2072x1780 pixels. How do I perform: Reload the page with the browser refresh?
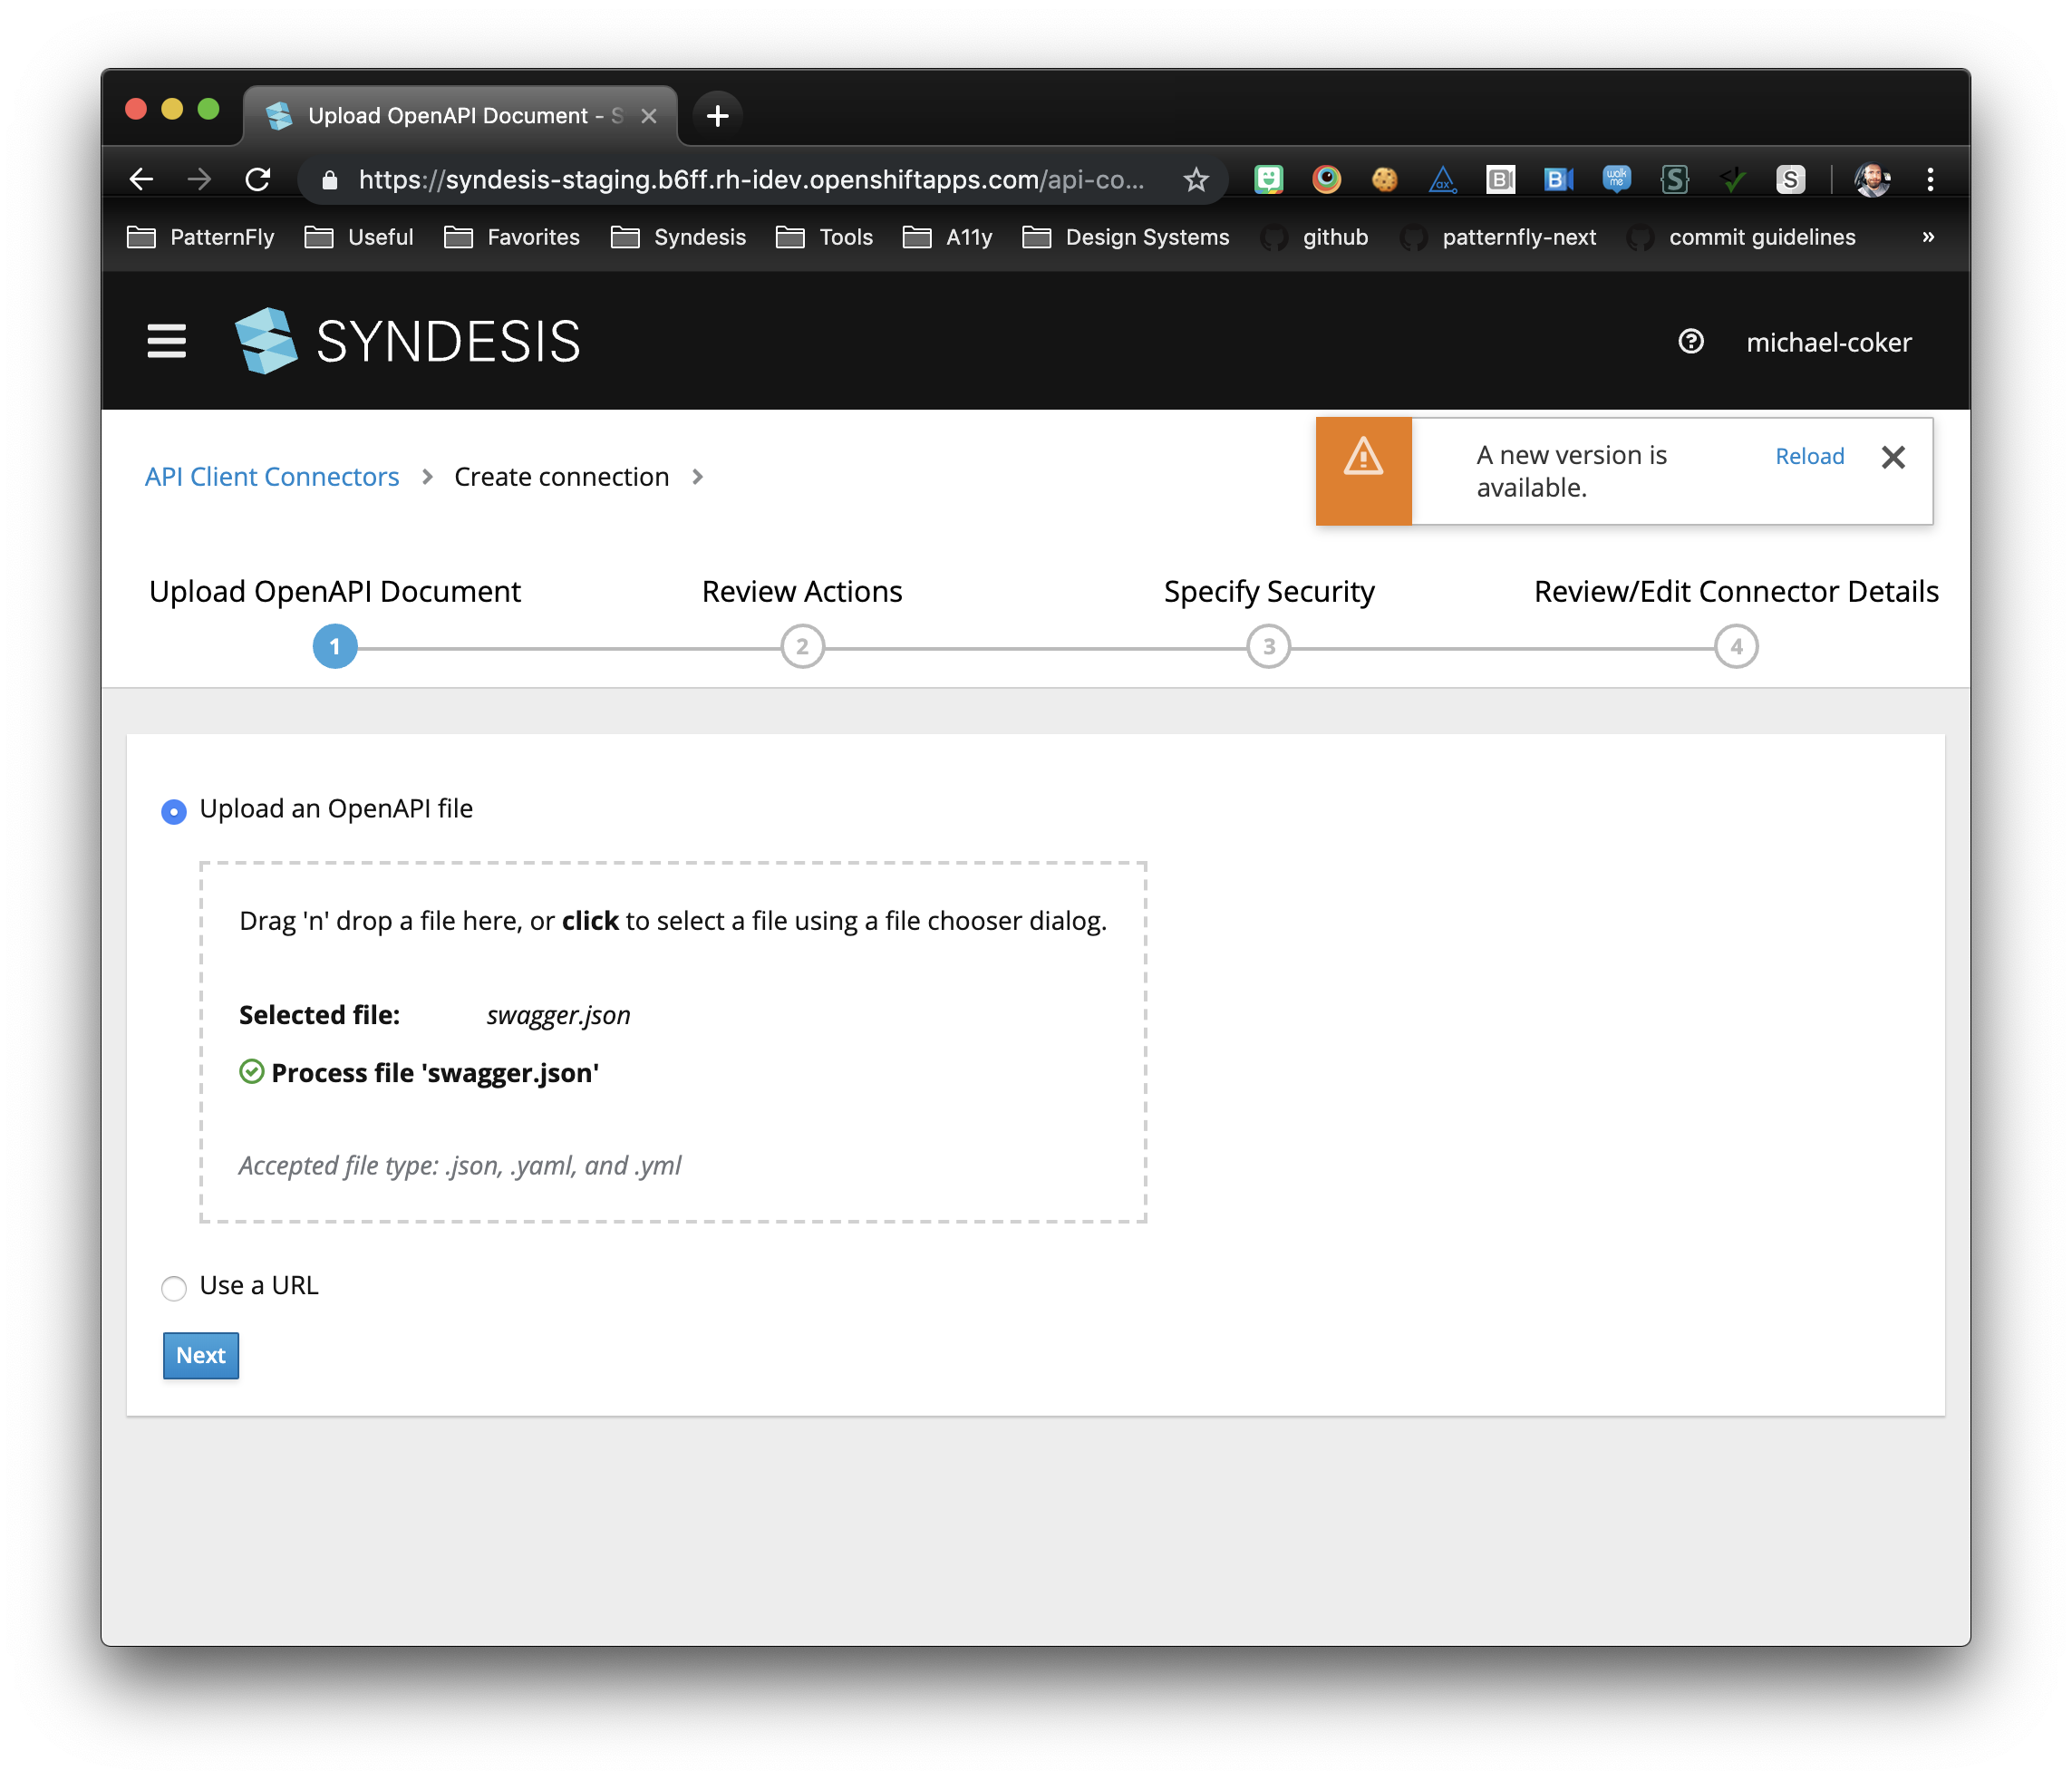(258, 179)
